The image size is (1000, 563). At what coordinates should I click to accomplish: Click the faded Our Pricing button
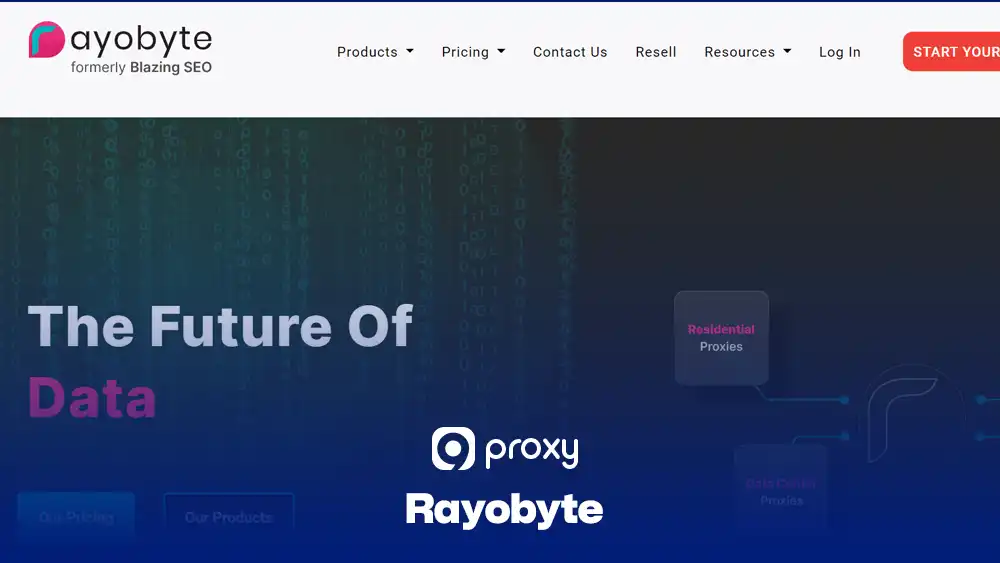[x=77, y=516]
